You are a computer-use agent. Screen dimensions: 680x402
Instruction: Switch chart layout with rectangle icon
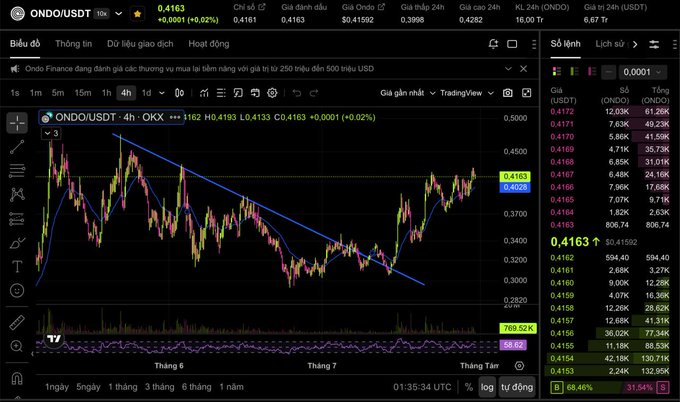point(512,44)
